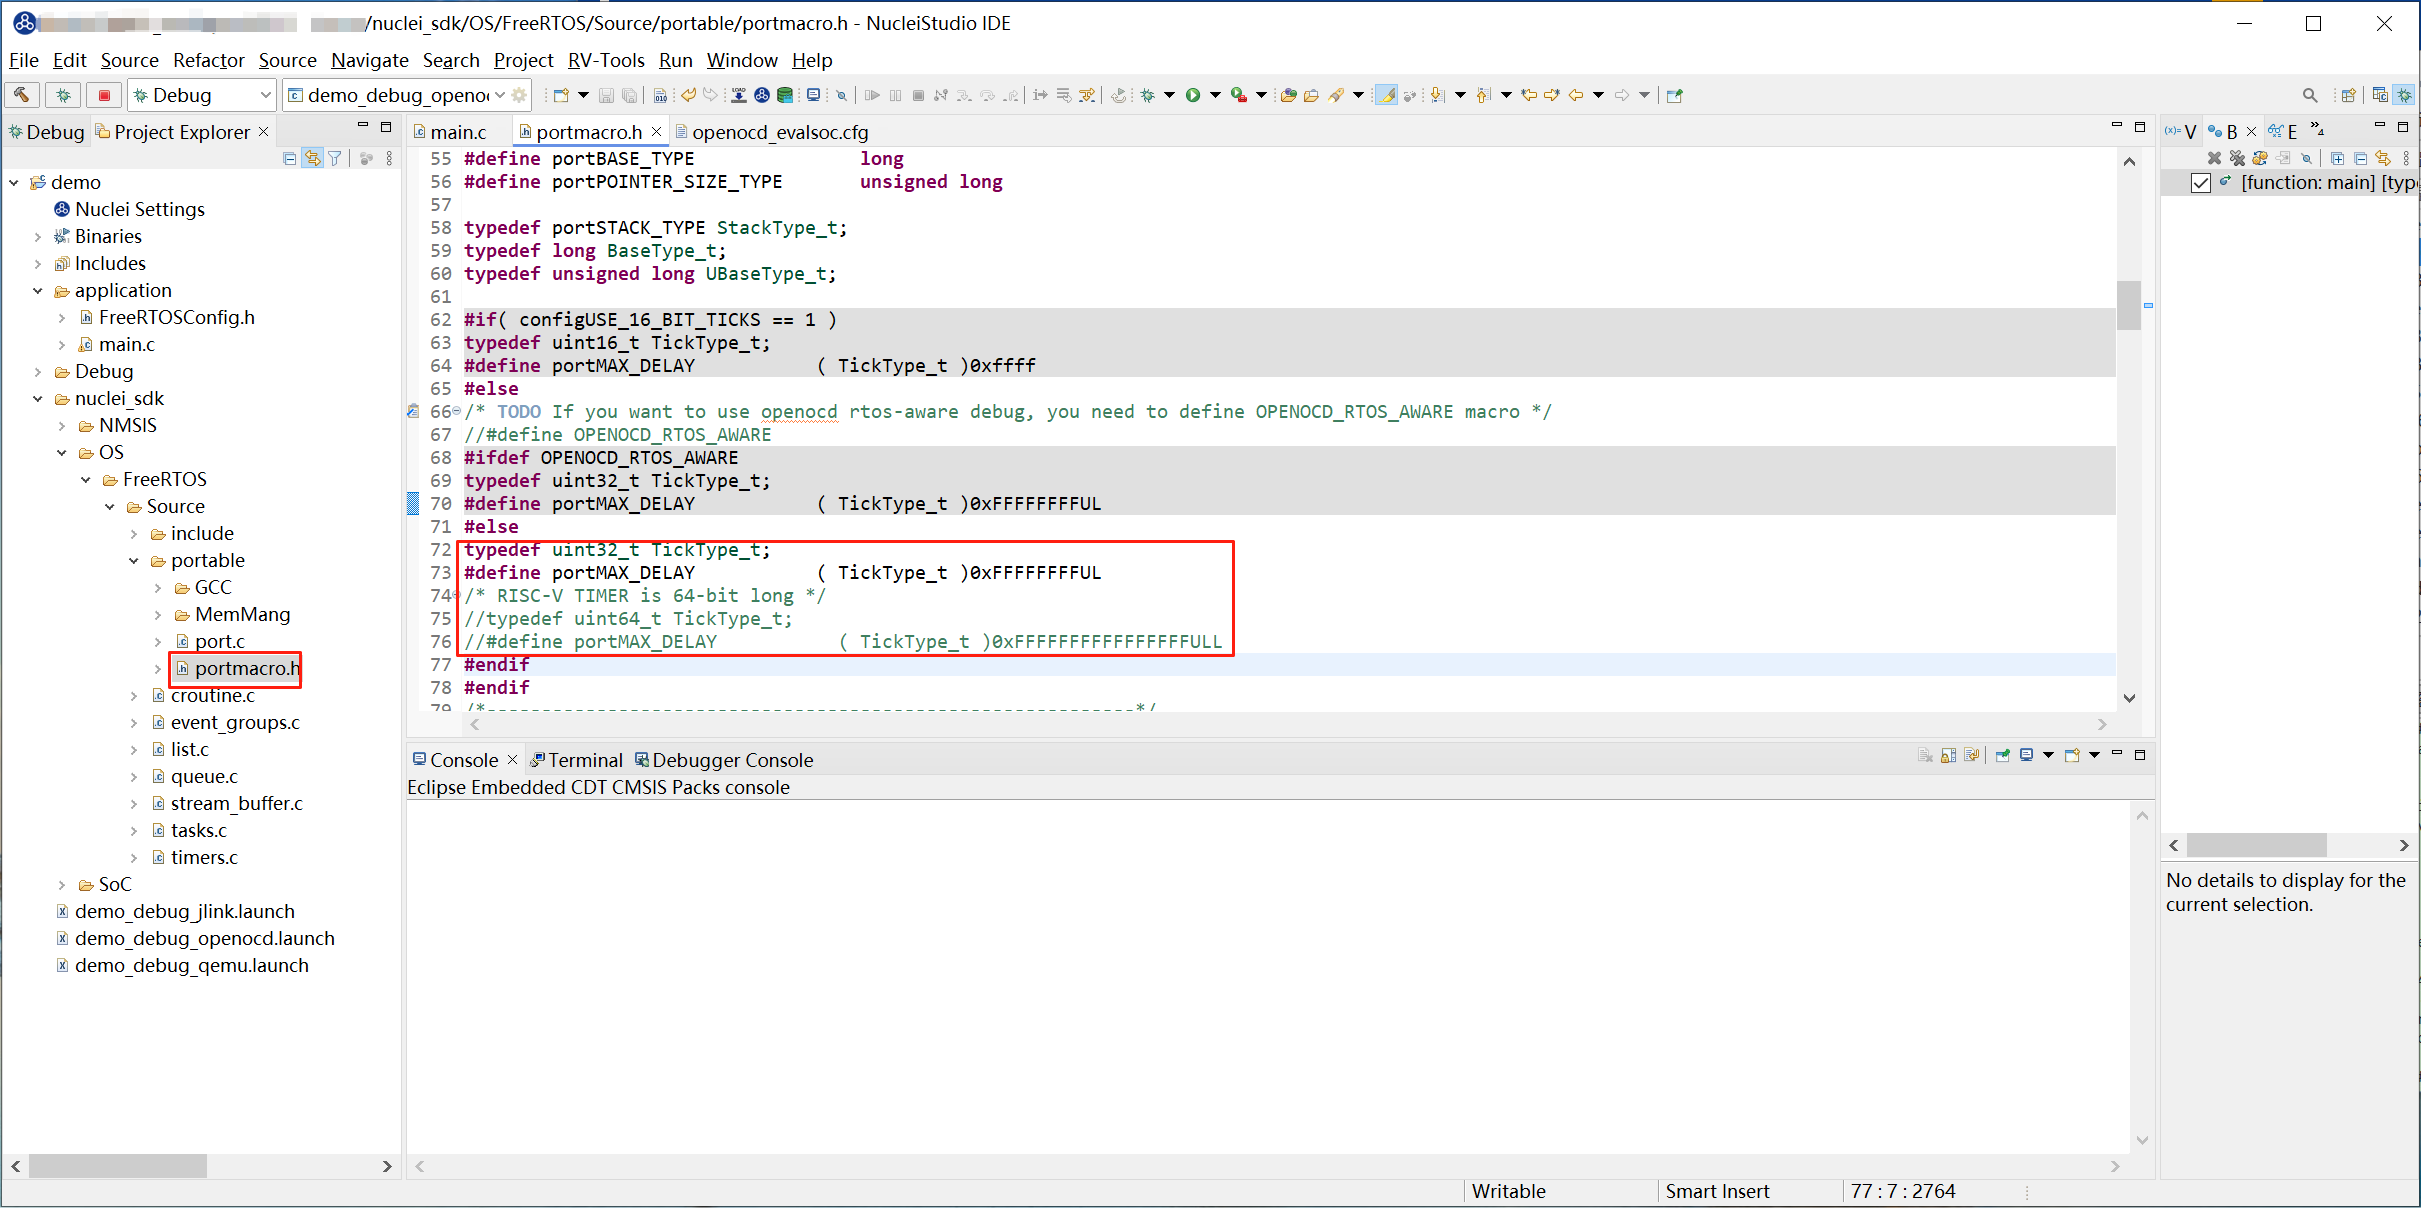Screen dimensions: 2421x1208
Task: Click the blue Nuclei logo toolbar icon
Action: 762,95
